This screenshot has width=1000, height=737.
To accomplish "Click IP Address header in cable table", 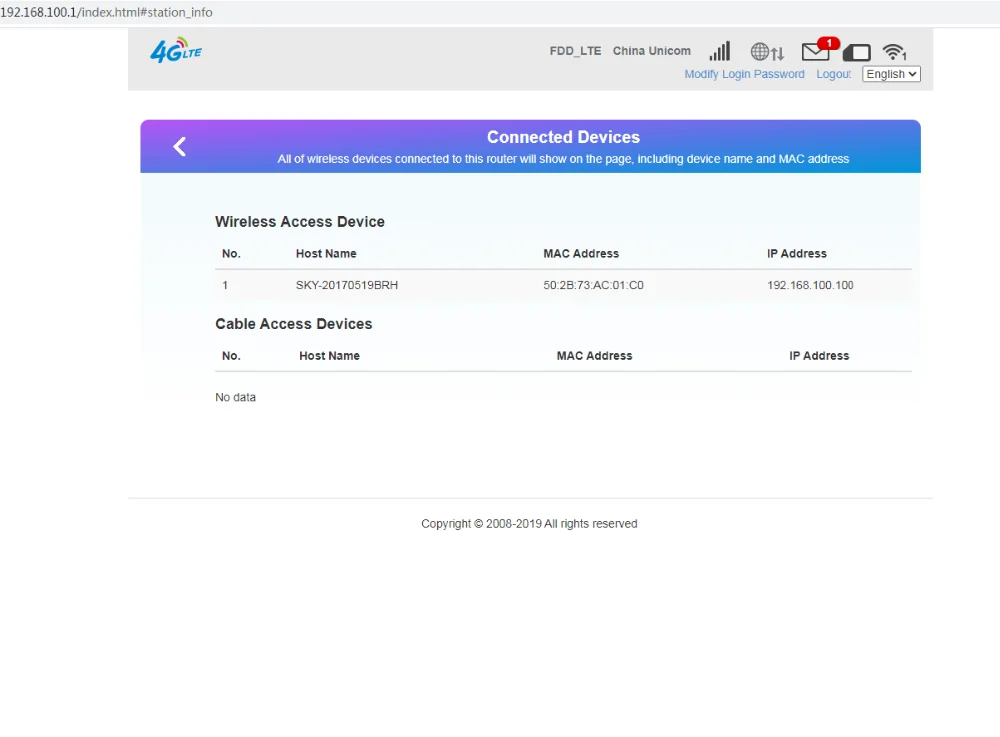I will pos(819,356).
